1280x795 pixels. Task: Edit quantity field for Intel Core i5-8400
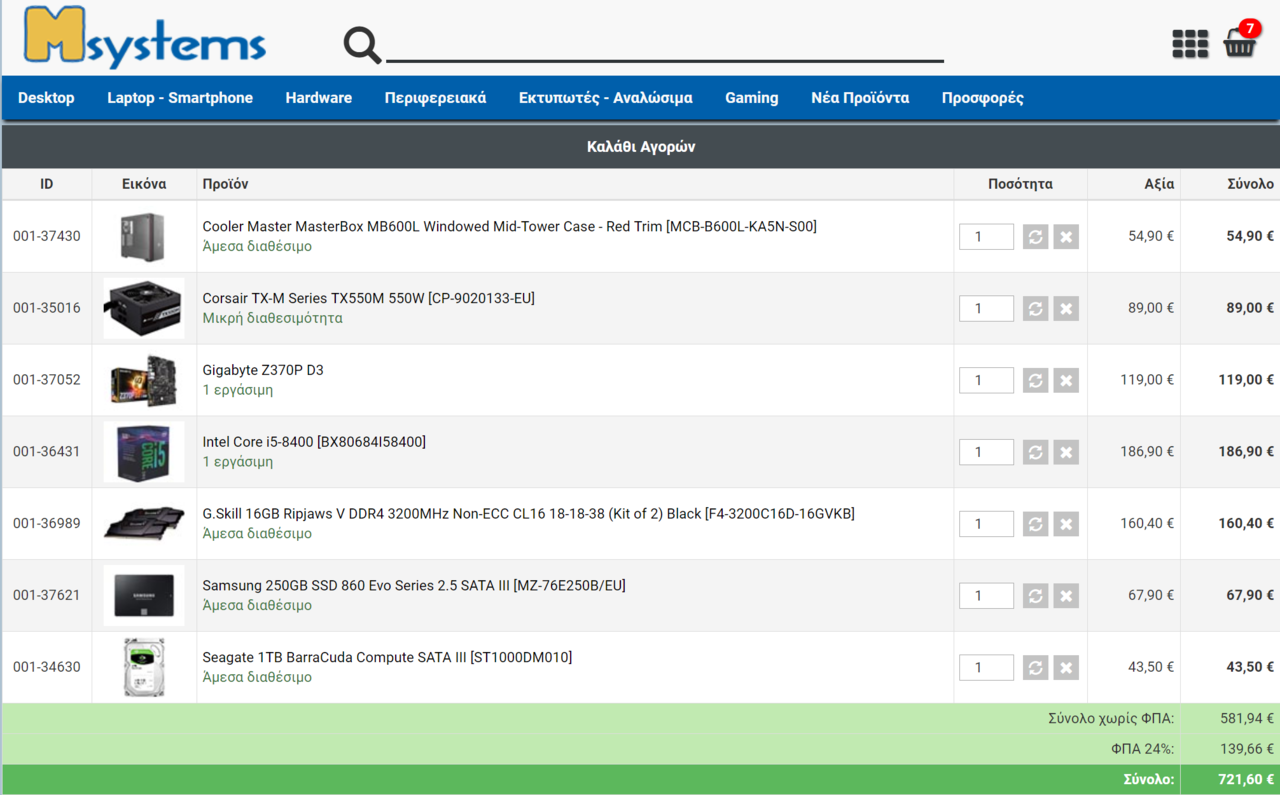pyautogui.click(x=986, y=452)
